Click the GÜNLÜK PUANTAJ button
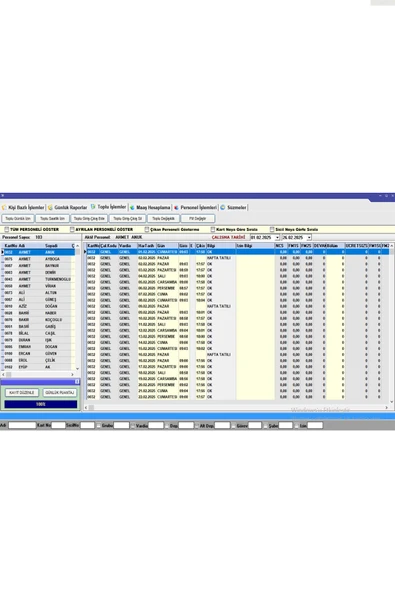This screenshot has width=395, height=592. [59, 393]
